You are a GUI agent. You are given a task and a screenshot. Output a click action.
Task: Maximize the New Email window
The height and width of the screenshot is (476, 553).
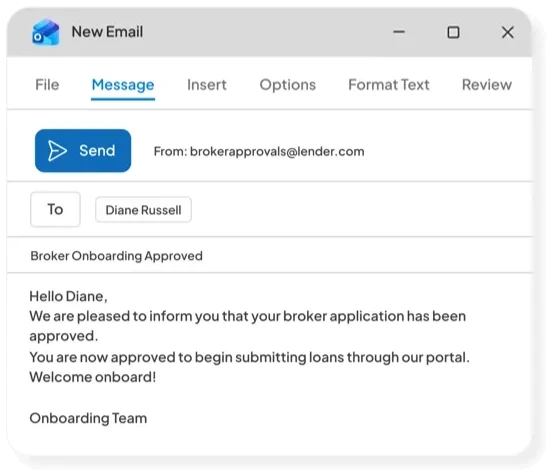click(x=453, y=32)
